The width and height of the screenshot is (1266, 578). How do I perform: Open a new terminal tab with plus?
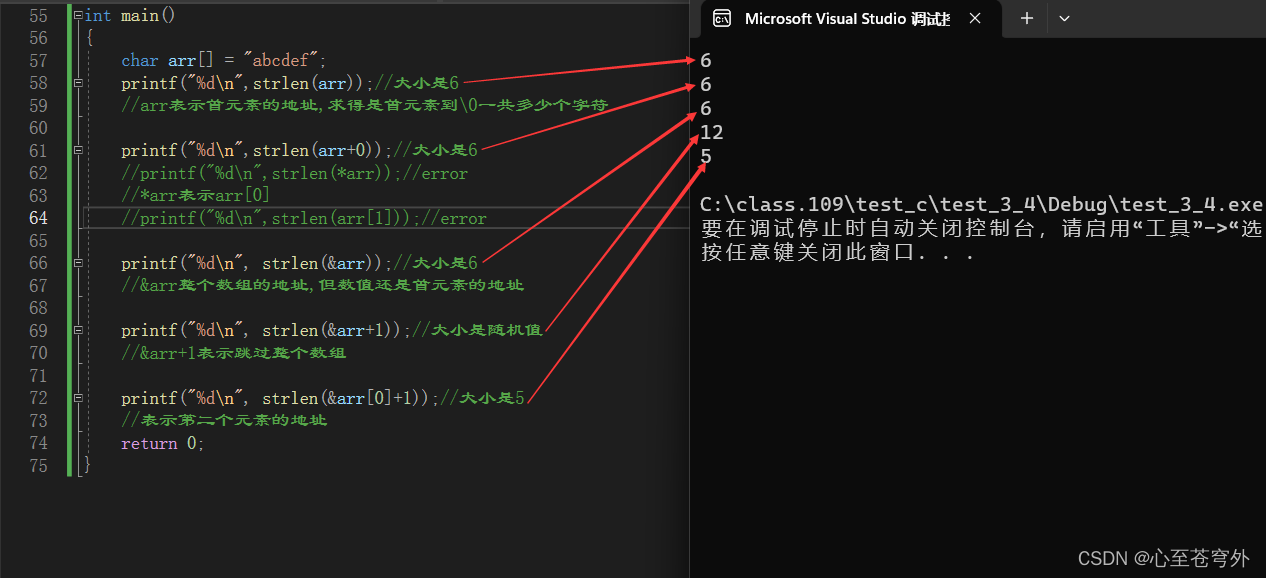1027,18
